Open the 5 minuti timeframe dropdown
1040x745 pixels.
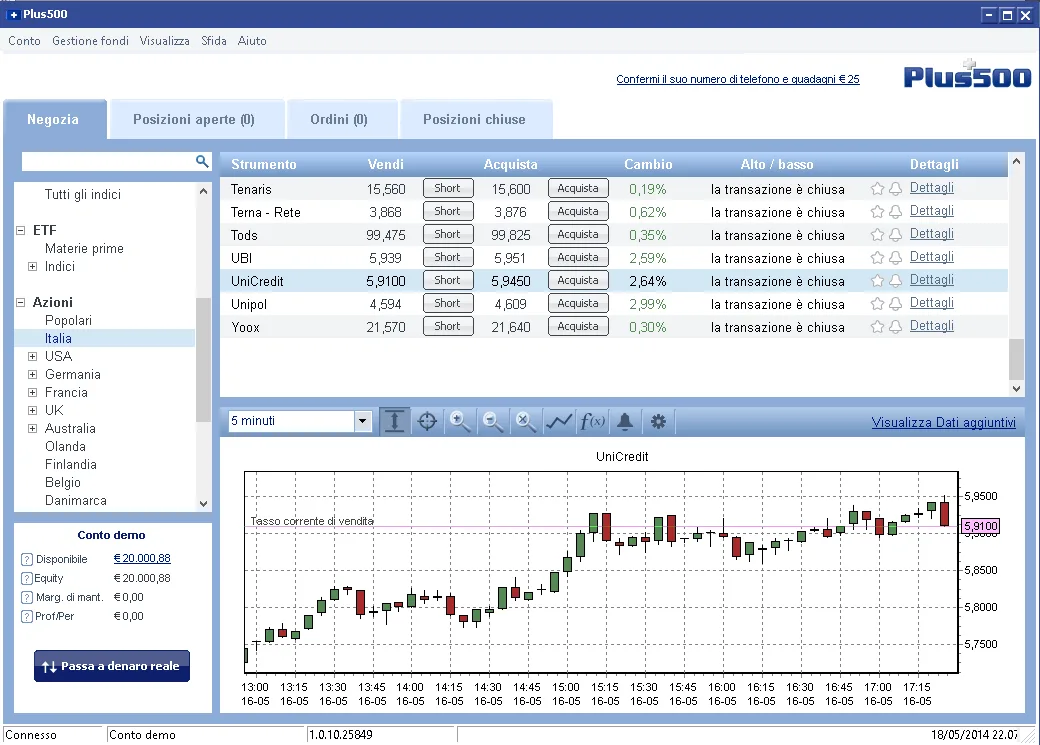pos(362,421)
